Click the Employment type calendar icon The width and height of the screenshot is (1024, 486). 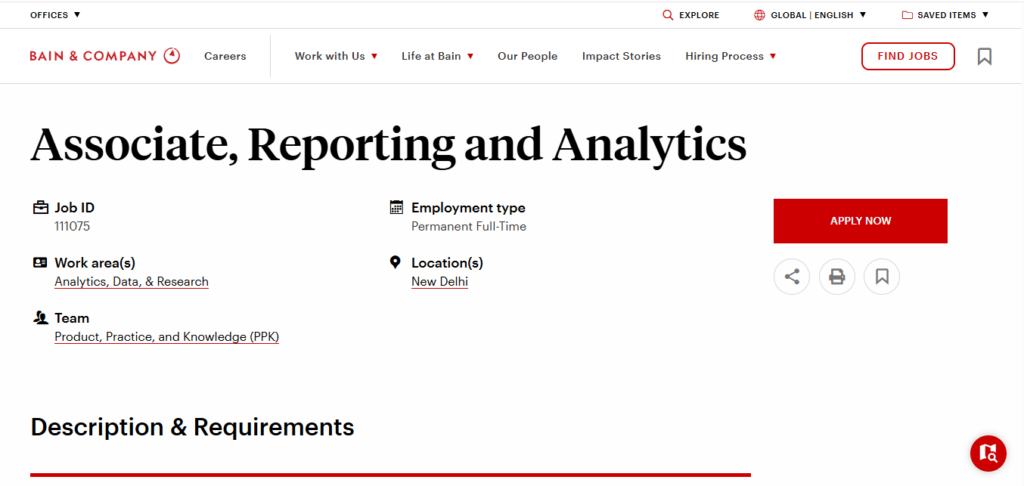396,208
